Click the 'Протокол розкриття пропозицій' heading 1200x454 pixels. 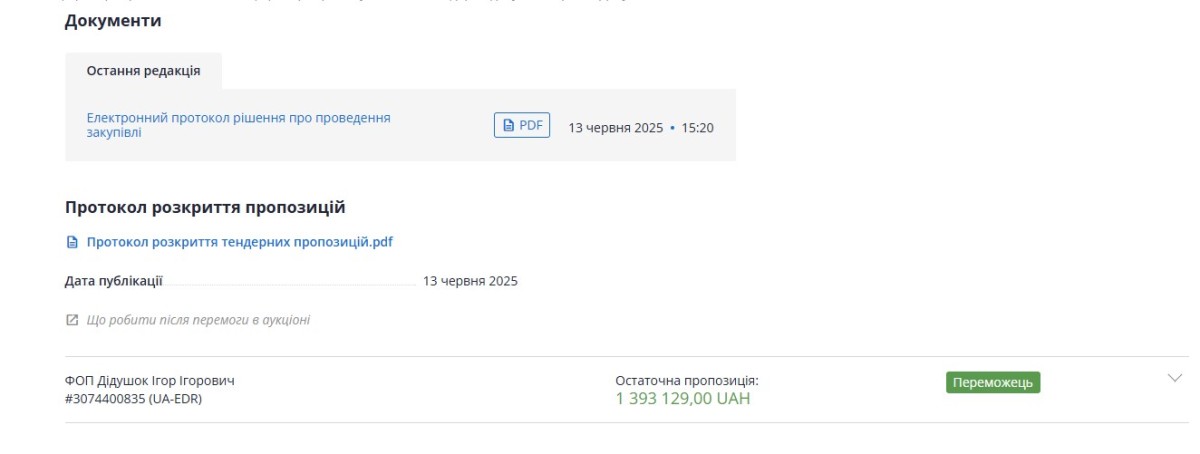[205, 208]
